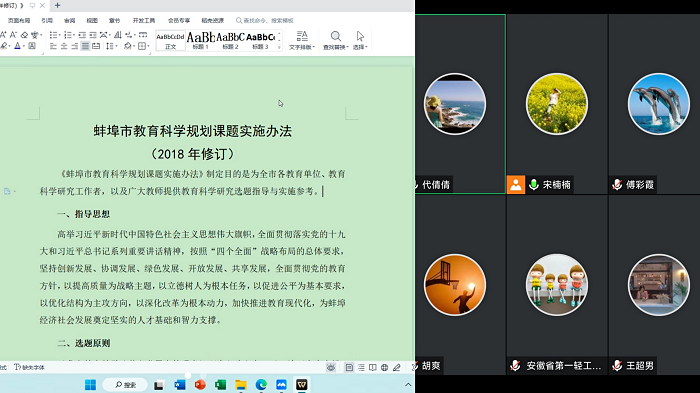The height and width of the screenshot is (393, 700).
Task: Open the 会员专享 ribbon tab
Action: [179, 21]
